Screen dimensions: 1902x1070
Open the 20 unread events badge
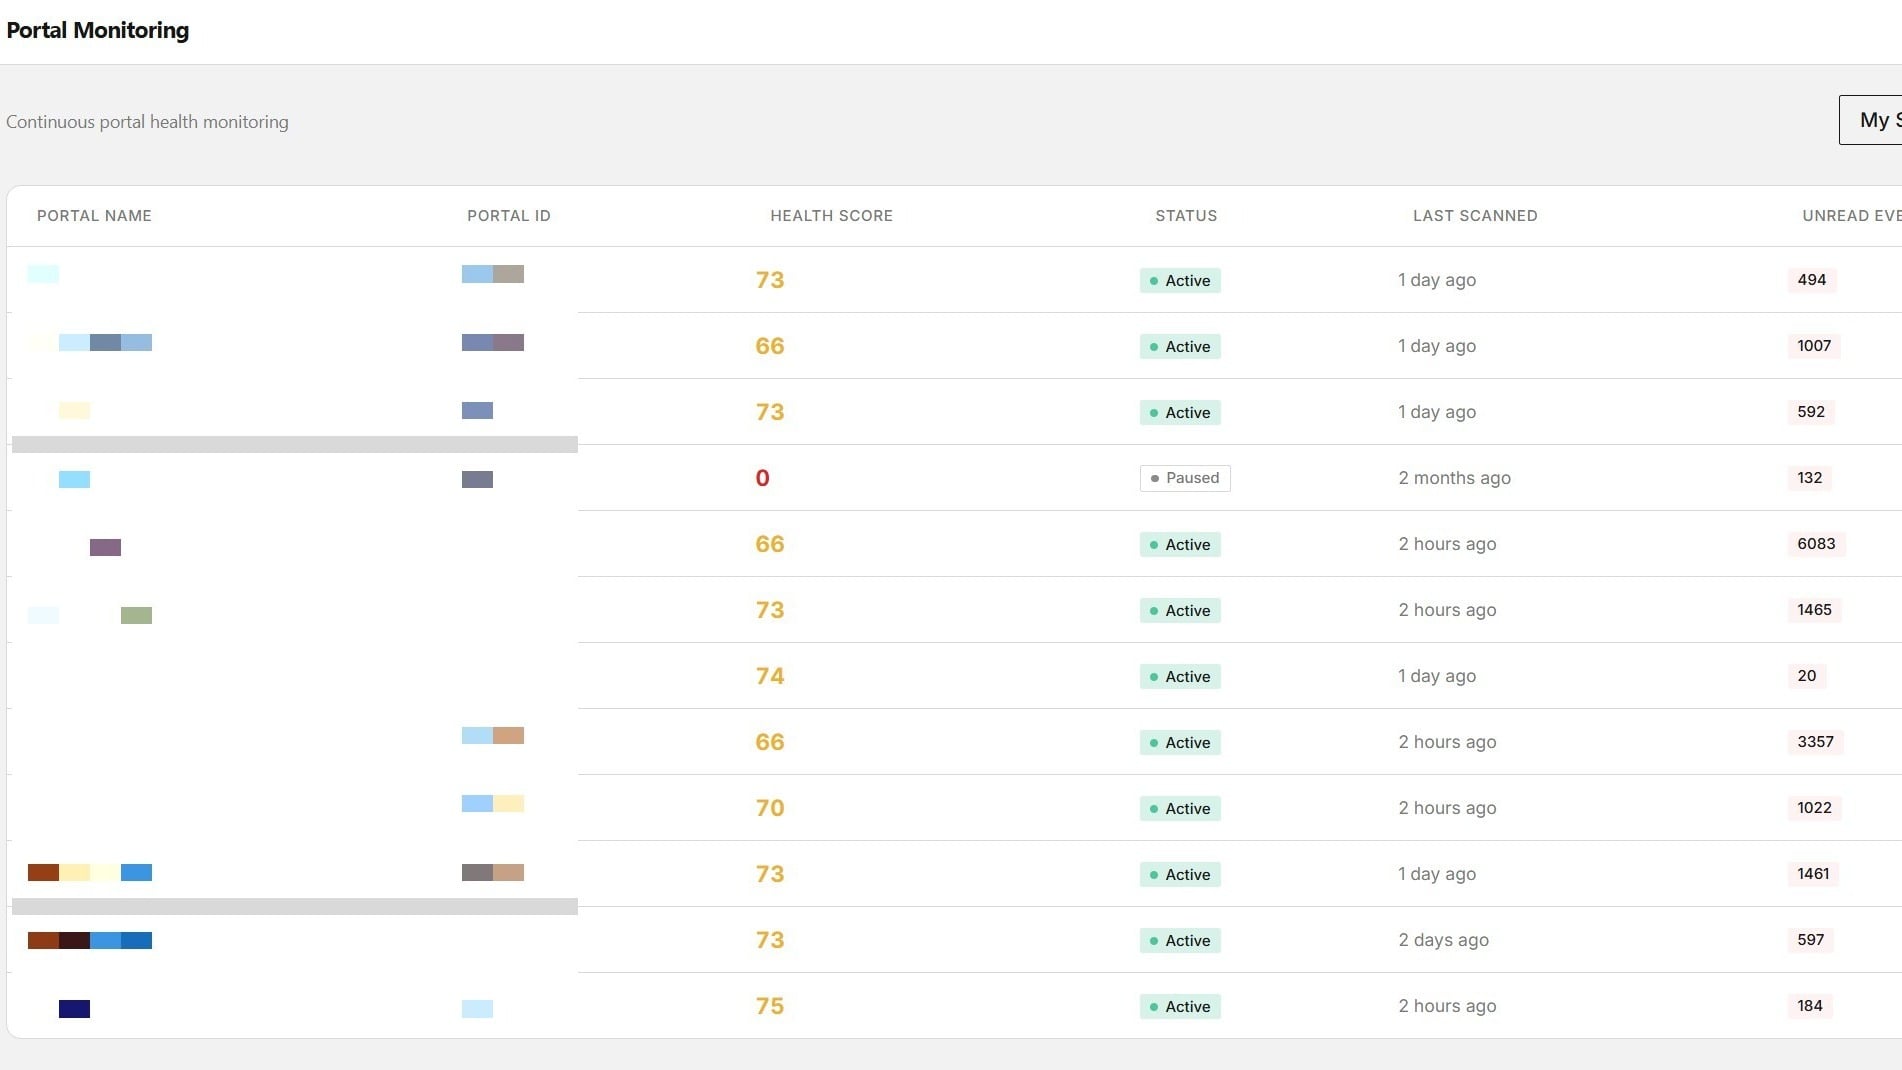click(1806, 676)
